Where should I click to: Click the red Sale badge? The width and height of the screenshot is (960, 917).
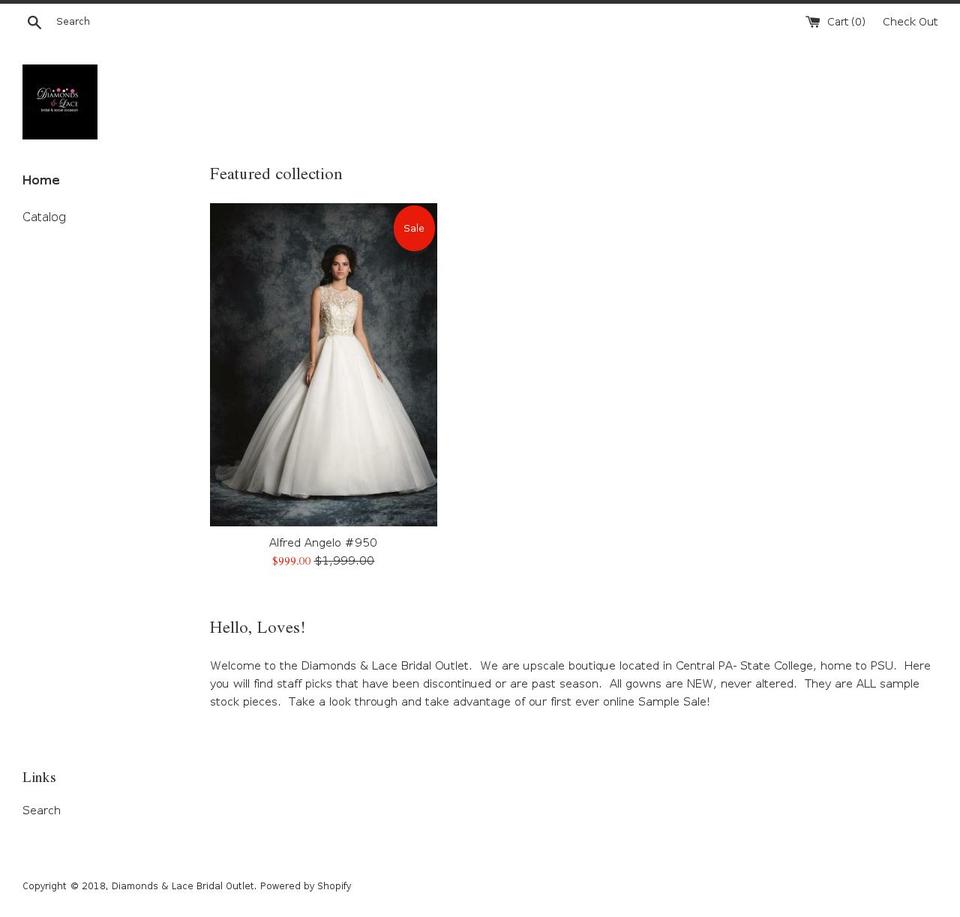tap(414, 228)
